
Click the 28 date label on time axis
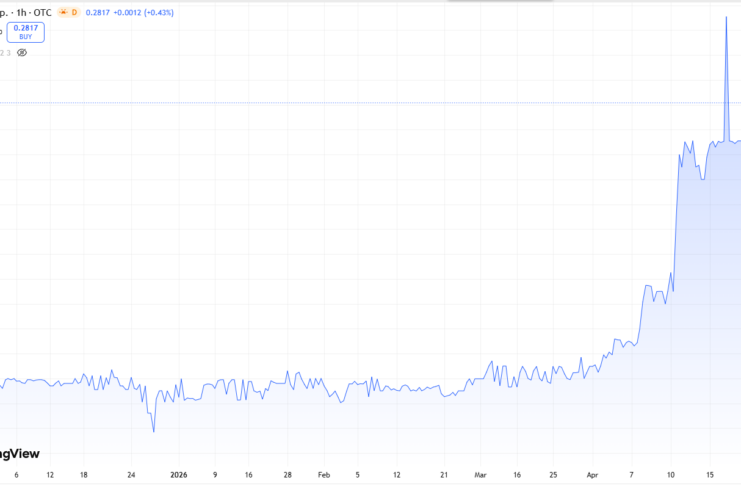point(287,475)
